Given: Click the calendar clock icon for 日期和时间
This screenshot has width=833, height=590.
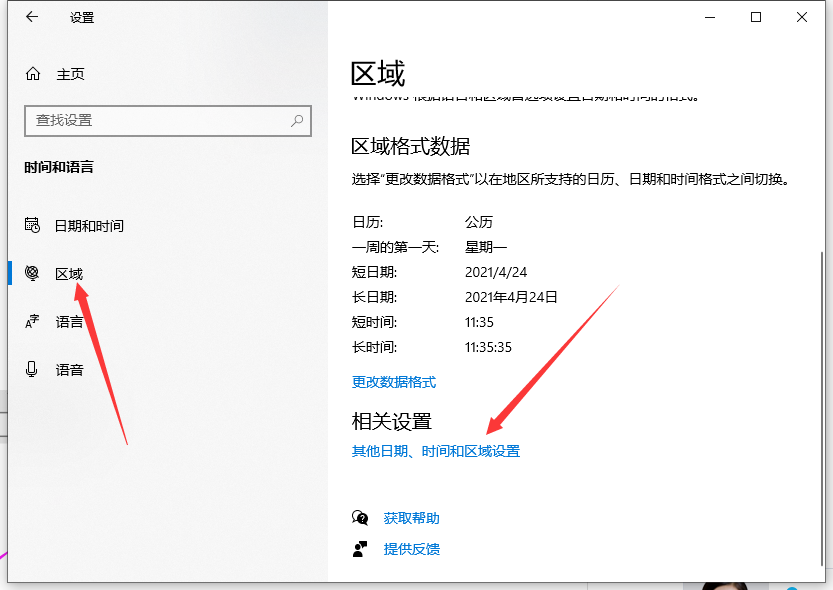Looking at the screenshot, I should [32, 226].
